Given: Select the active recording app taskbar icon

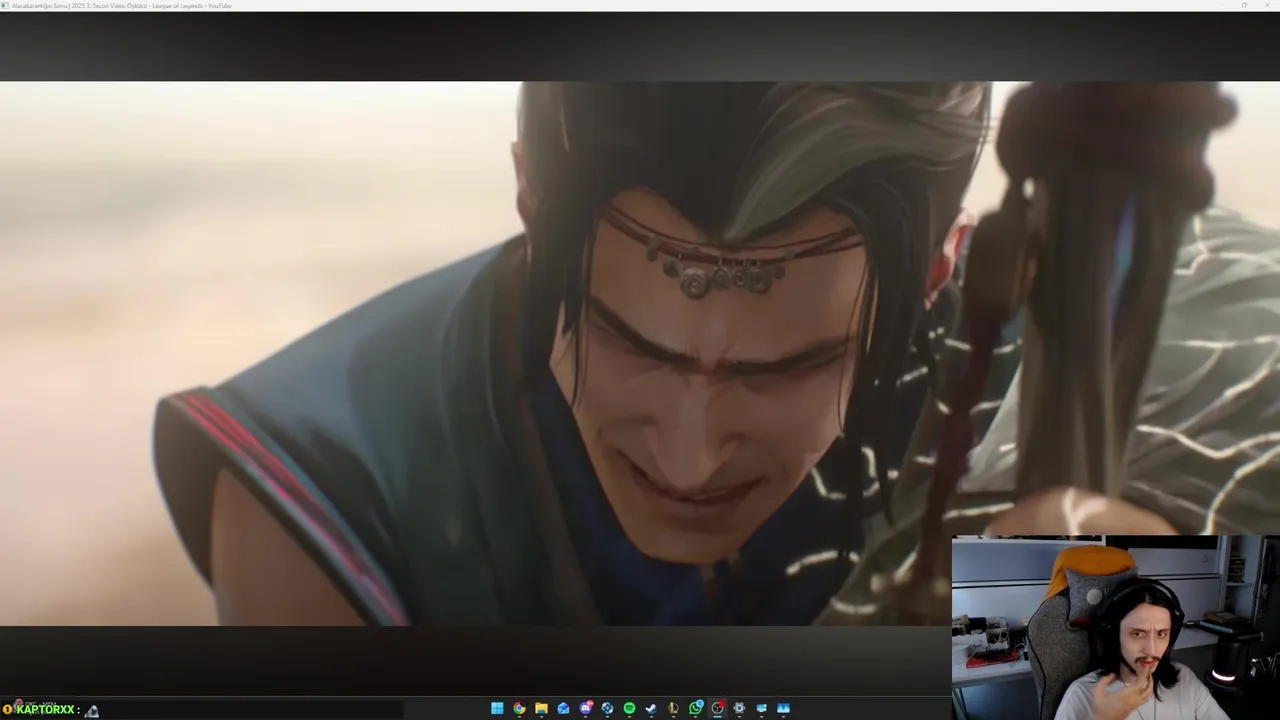Looking at the screenshot, I should click(717, 708).
